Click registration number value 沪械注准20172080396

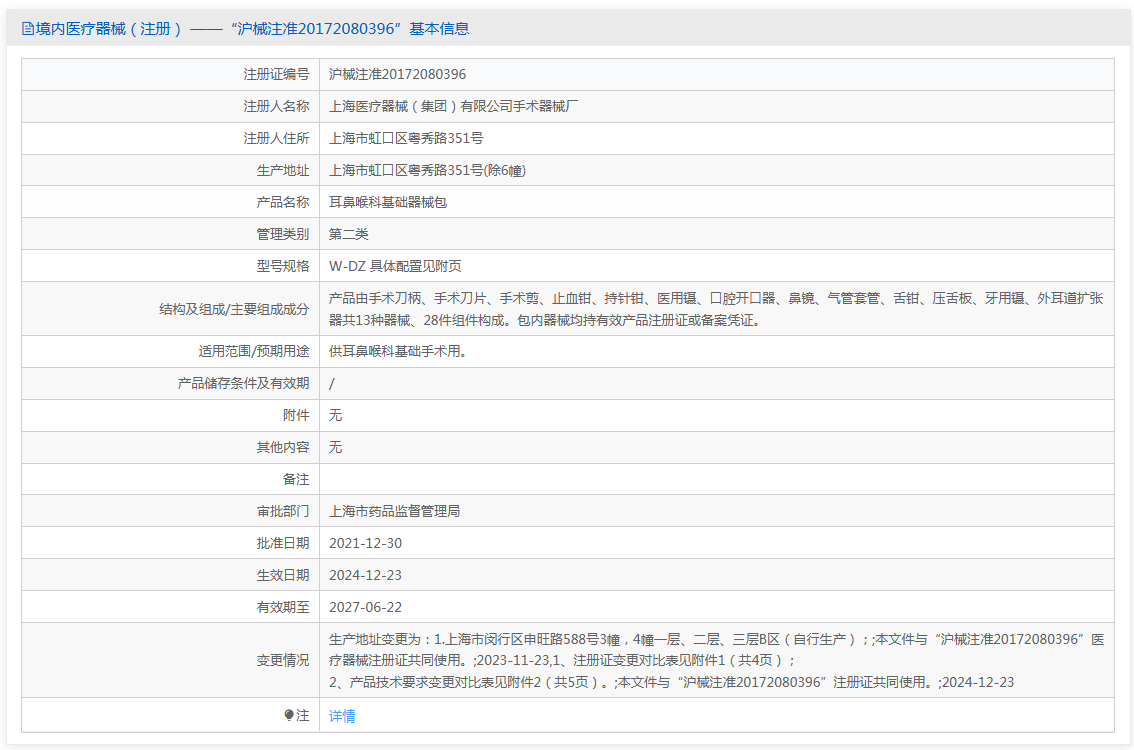[397, 74]
